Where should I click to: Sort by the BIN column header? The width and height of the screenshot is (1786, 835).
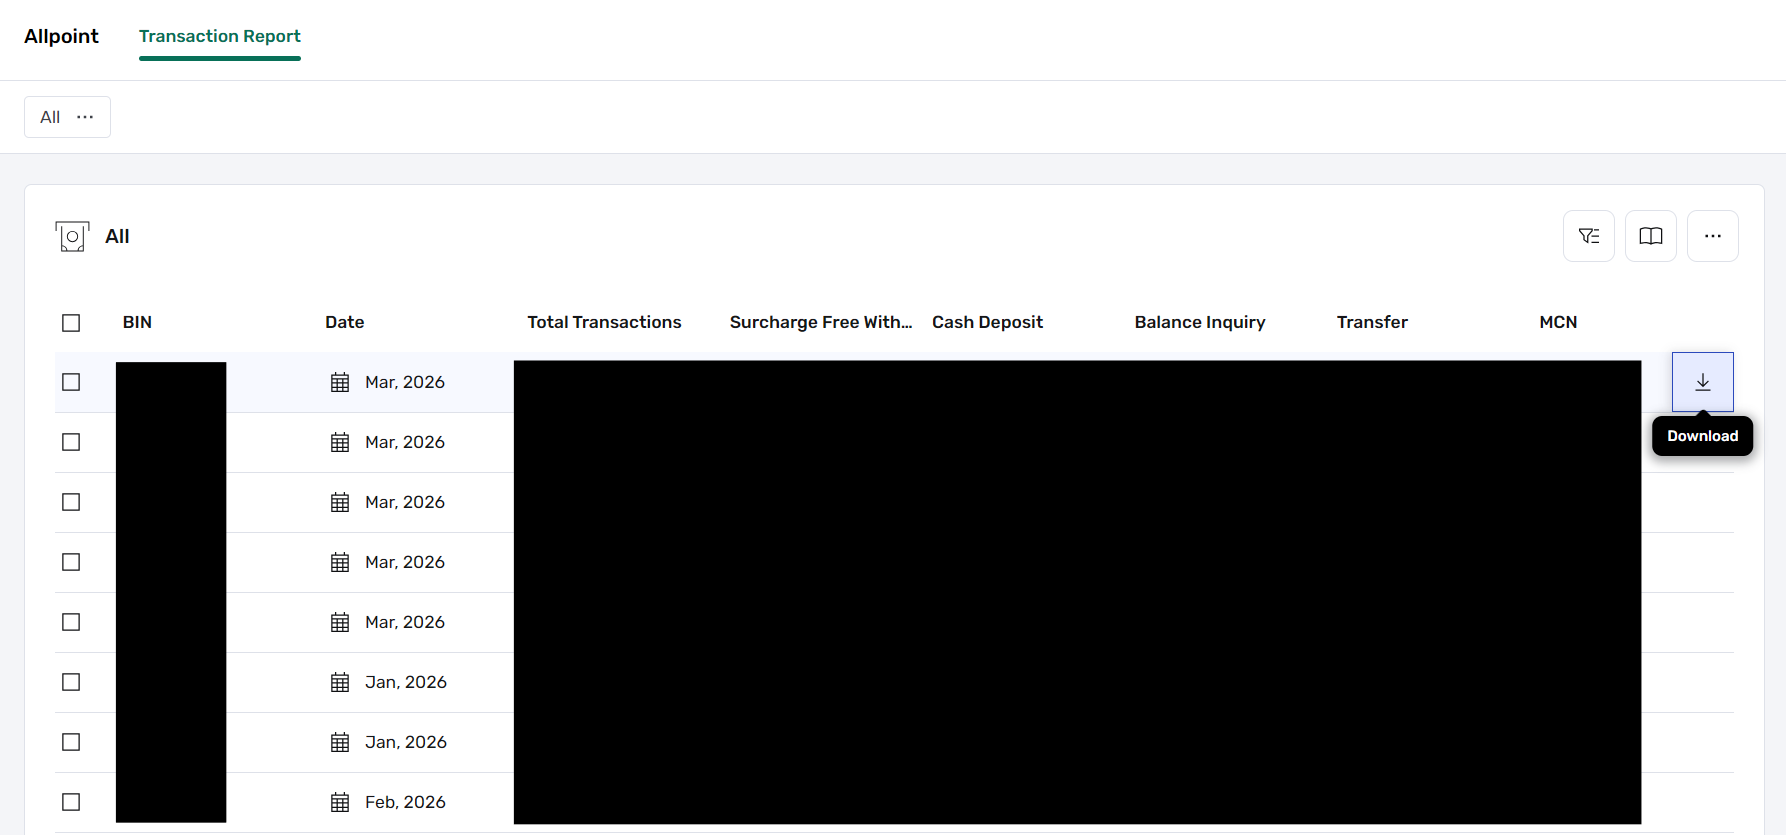[137, 322]
